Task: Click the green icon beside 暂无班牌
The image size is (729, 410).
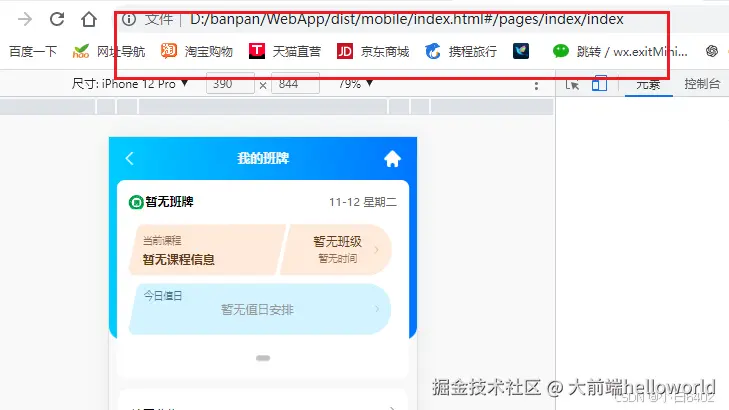Action: (x=136, y=203)
